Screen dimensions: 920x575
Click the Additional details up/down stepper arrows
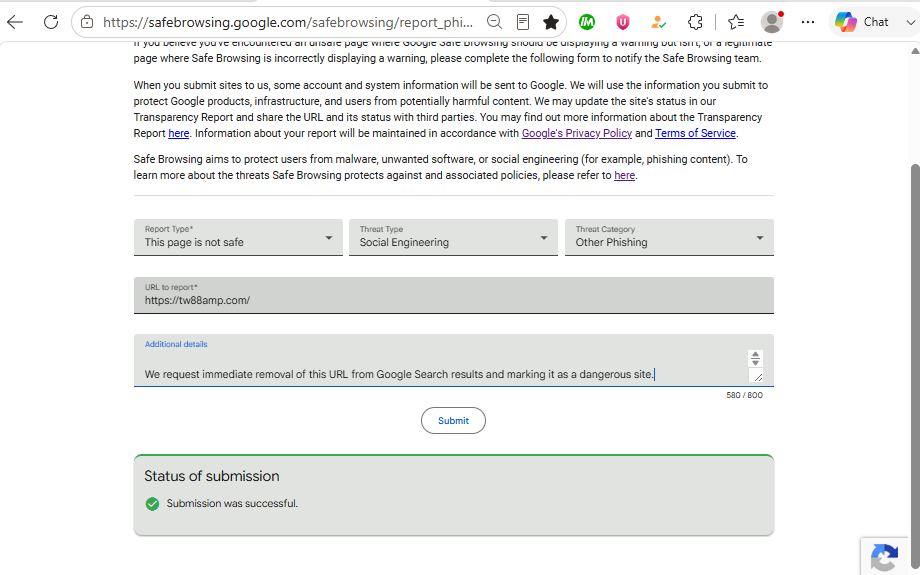pyautogui.click(x=756, y=358)
